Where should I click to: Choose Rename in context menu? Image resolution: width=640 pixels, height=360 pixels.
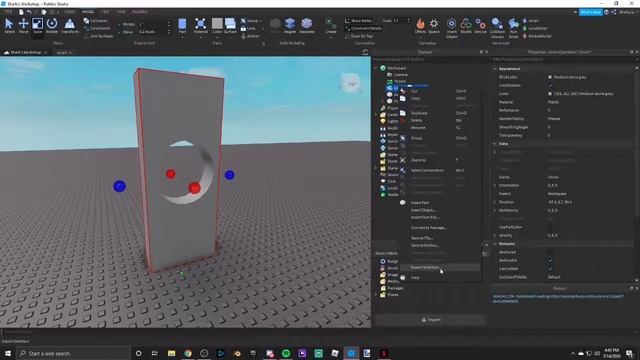coord(440,128)
